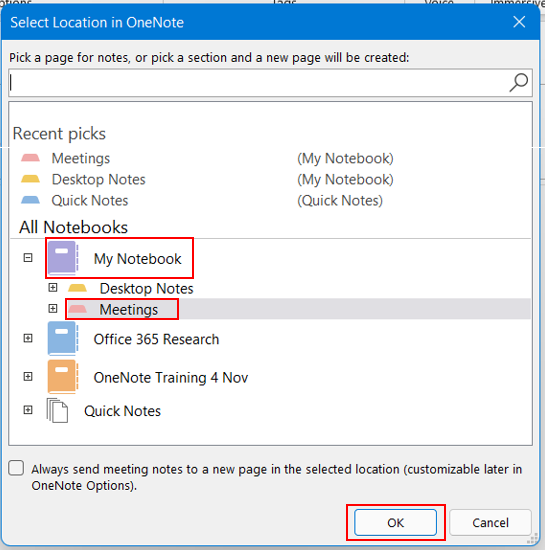545x550 pixels.
Task: Click the pink Meetings section icon in tree
Action: coord(77,309)
